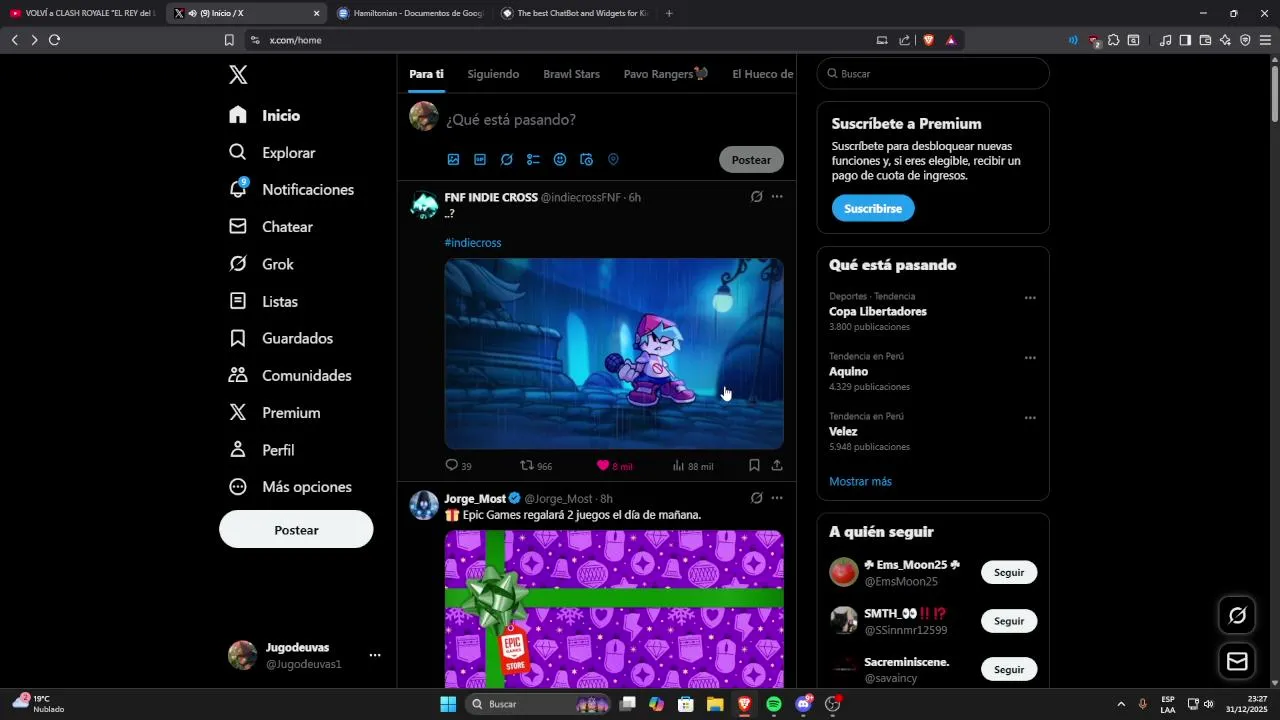The image size is (1280, 720).
Task: Switch to the Pavo Rangers tab
Action: tap(666, 74)
